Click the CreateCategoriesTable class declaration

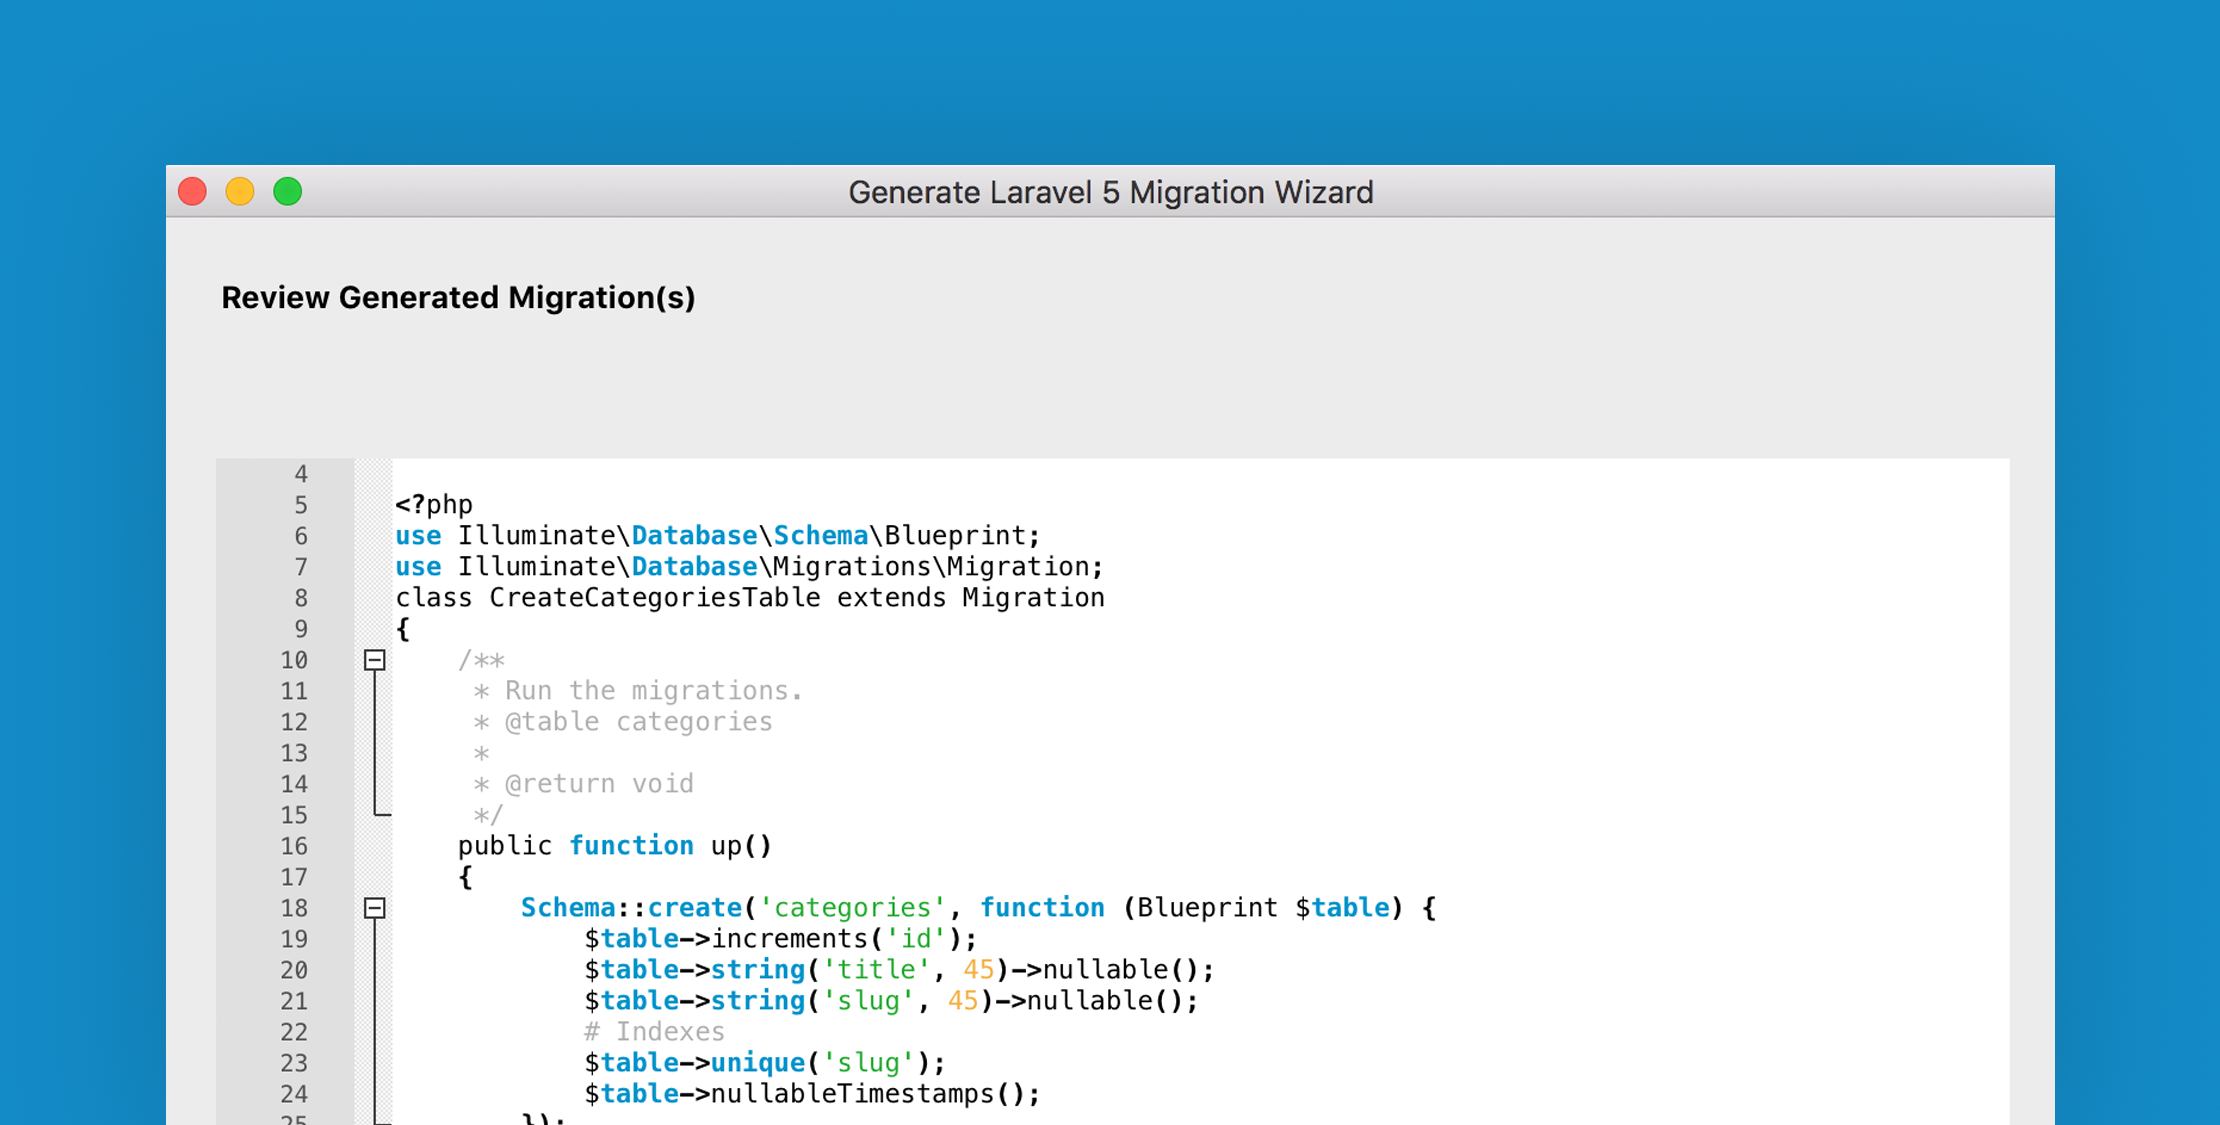pos(750,597)
